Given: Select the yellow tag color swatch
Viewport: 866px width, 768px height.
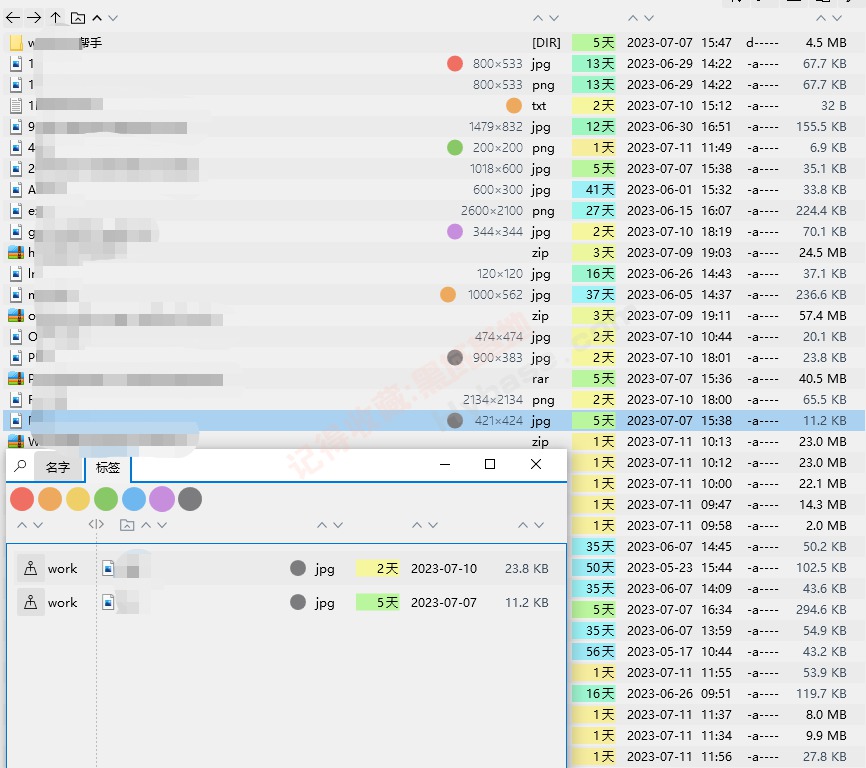Looking at the screenshot, I should pos(78,499).
